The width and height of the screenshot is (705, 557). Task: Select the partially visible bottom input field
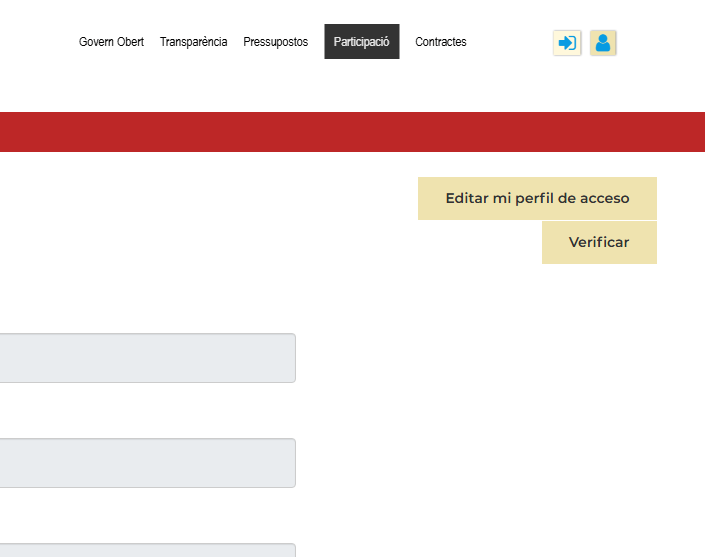pyautogui.click(x=147, y=550)
